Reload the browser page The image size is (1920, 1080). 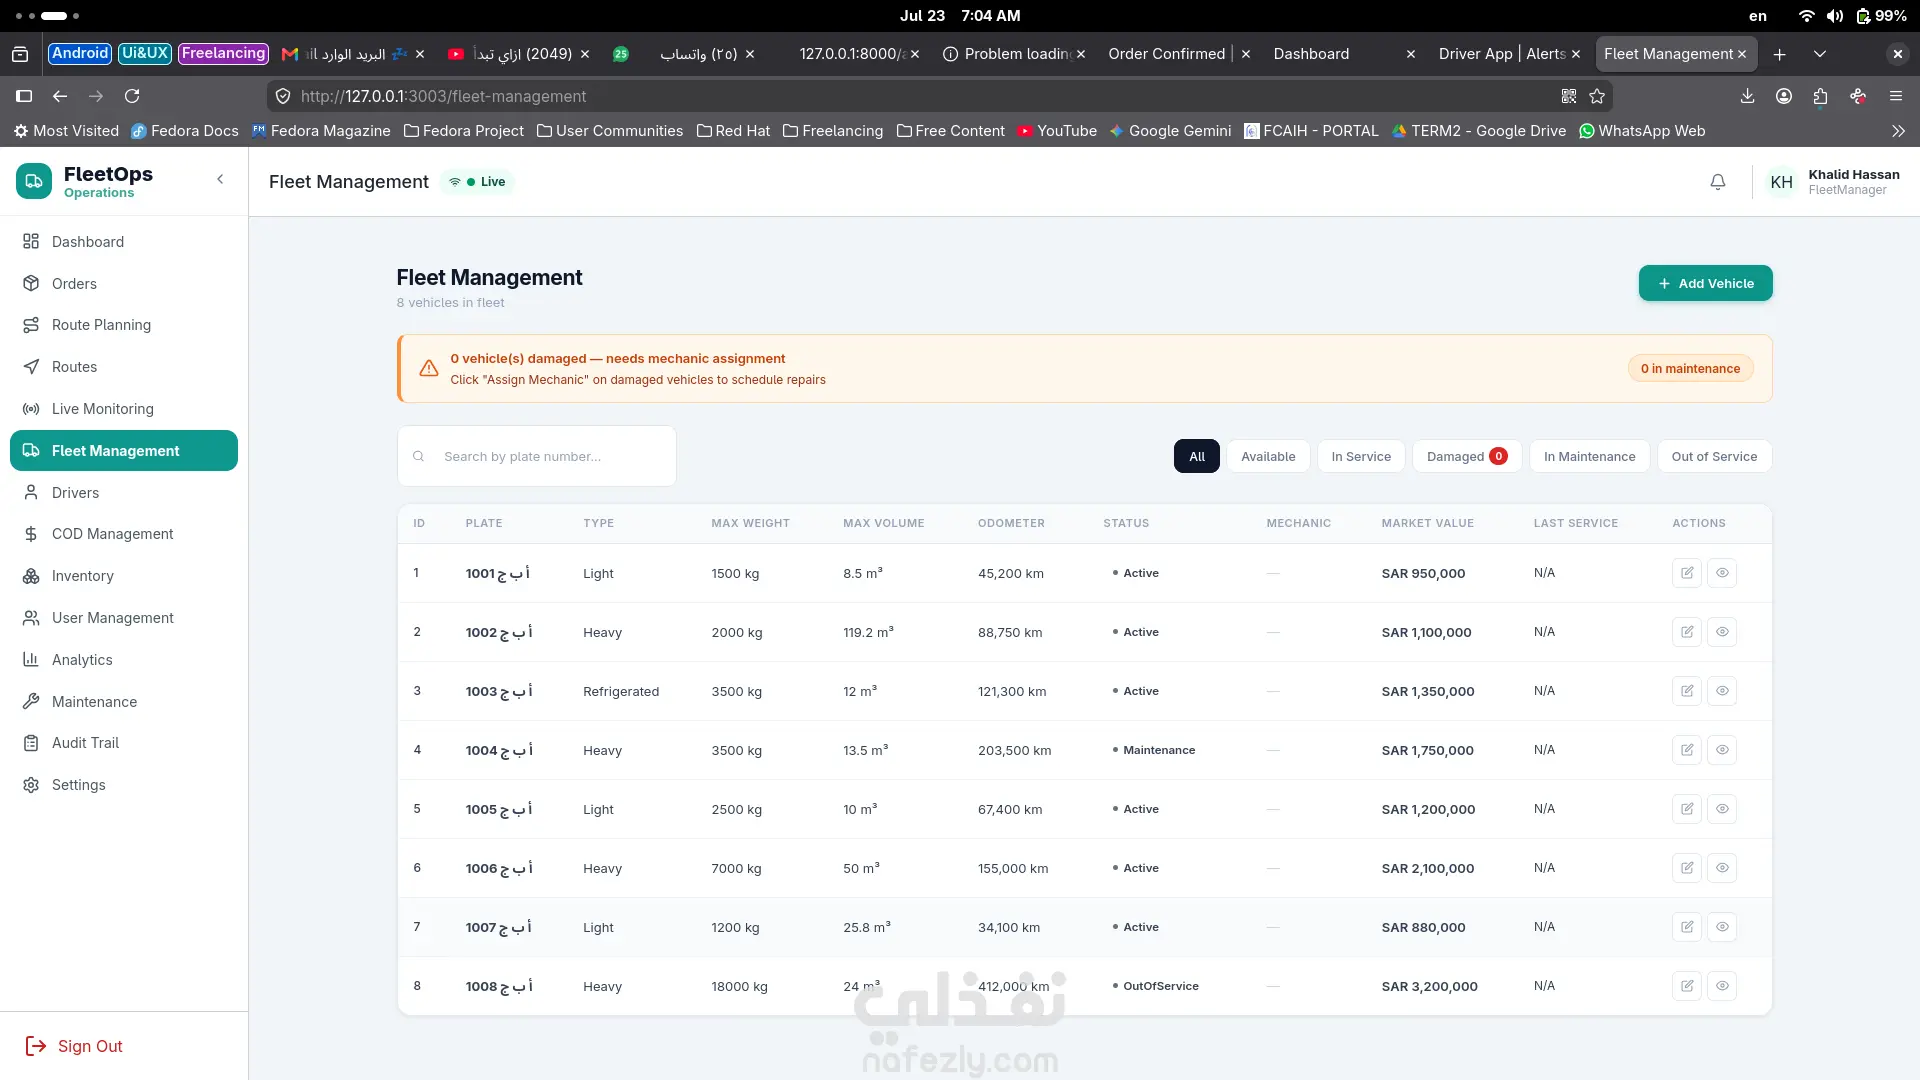132,96
